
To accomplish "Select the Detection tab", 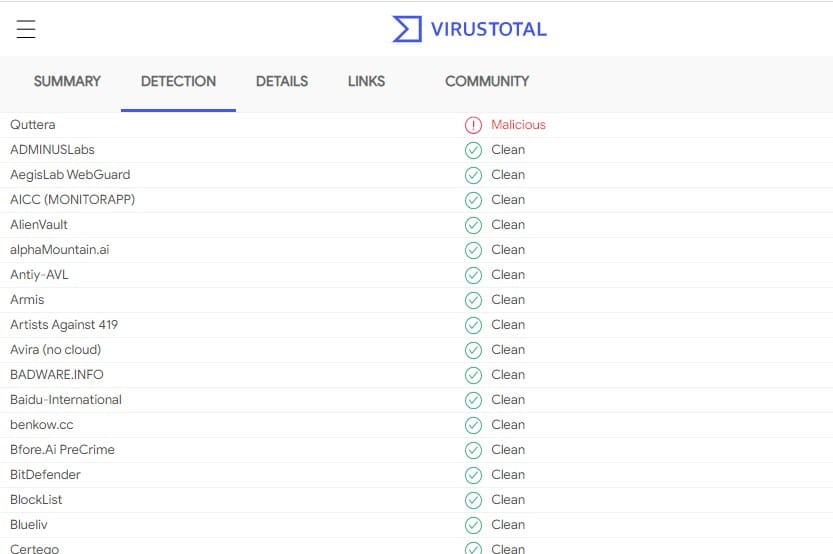I will [x=178, y=81].
